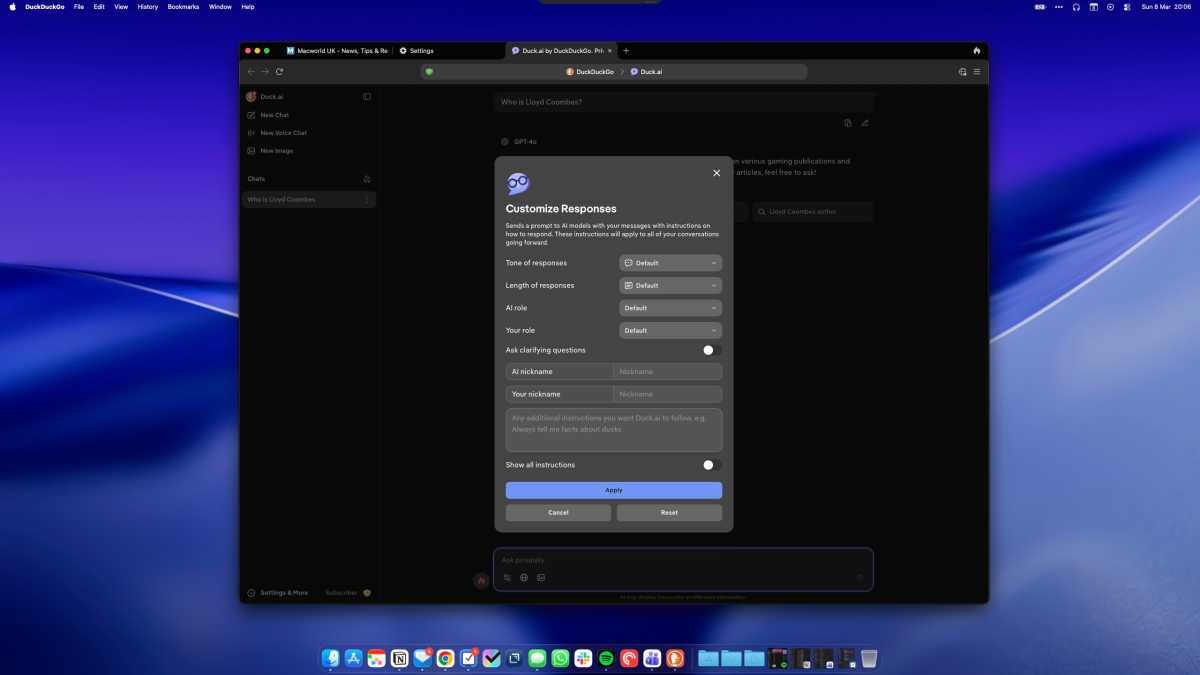
Task: Open Length of responses dropdown
Action: (670, 286)
